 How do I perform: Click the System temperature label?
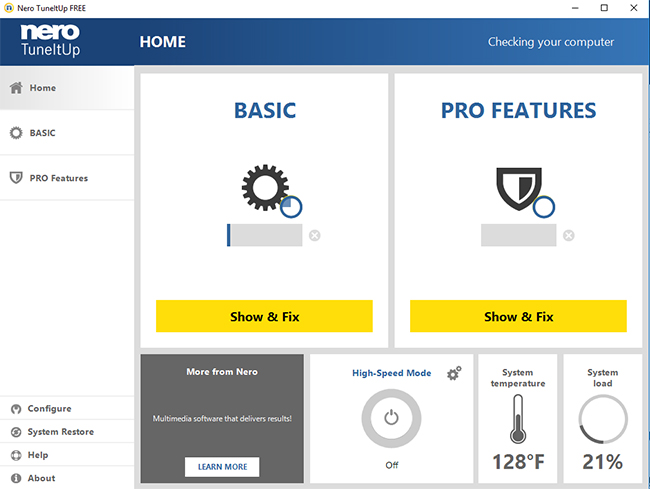tap(518, 378)
